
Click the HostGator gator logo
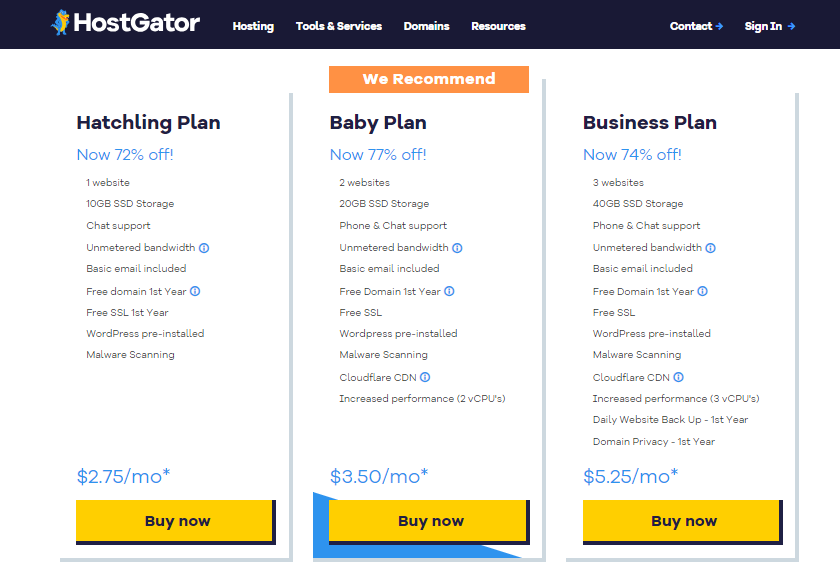(125, 23)
